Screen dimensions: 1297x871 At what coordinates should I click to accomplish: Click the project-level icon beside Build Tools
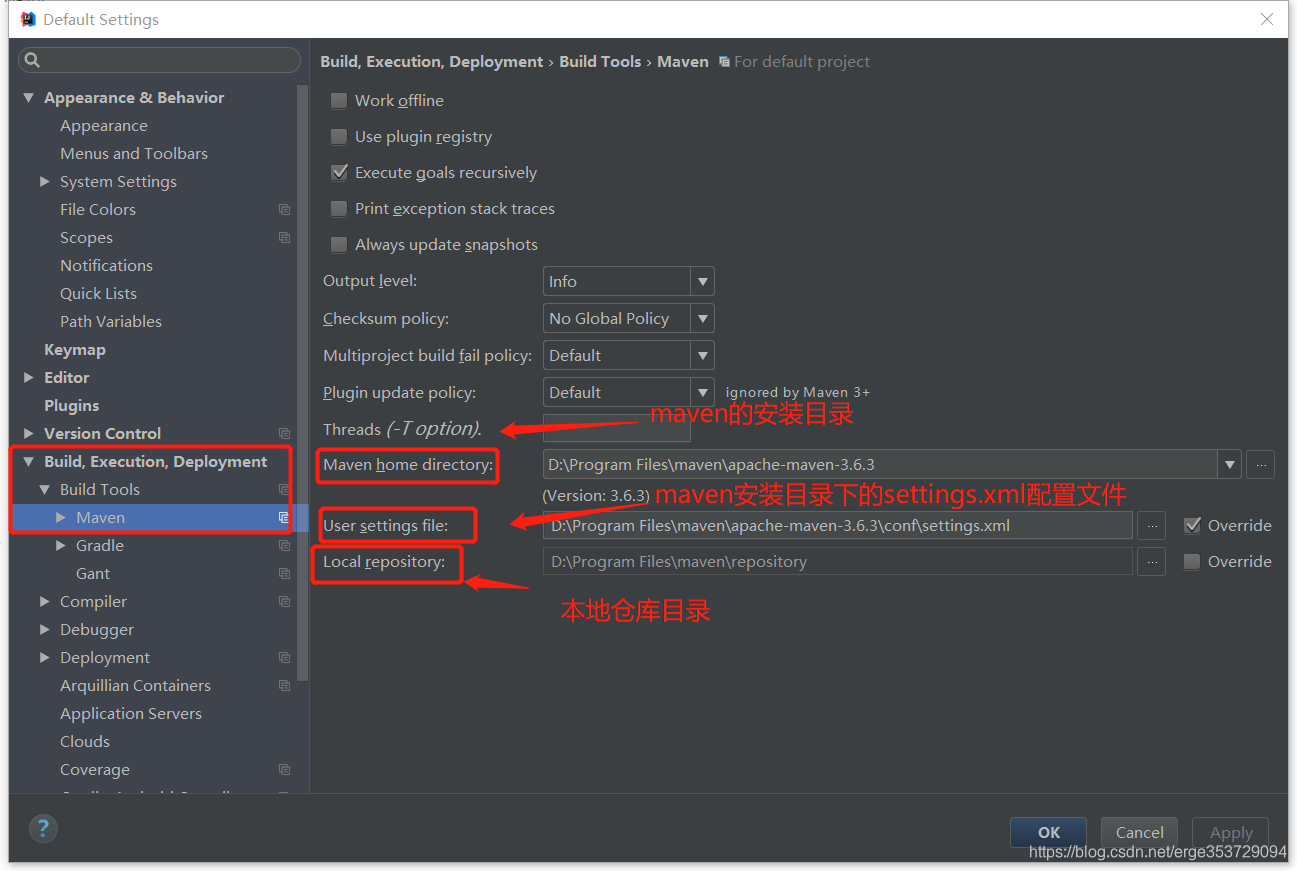click(x=285, y=490)
